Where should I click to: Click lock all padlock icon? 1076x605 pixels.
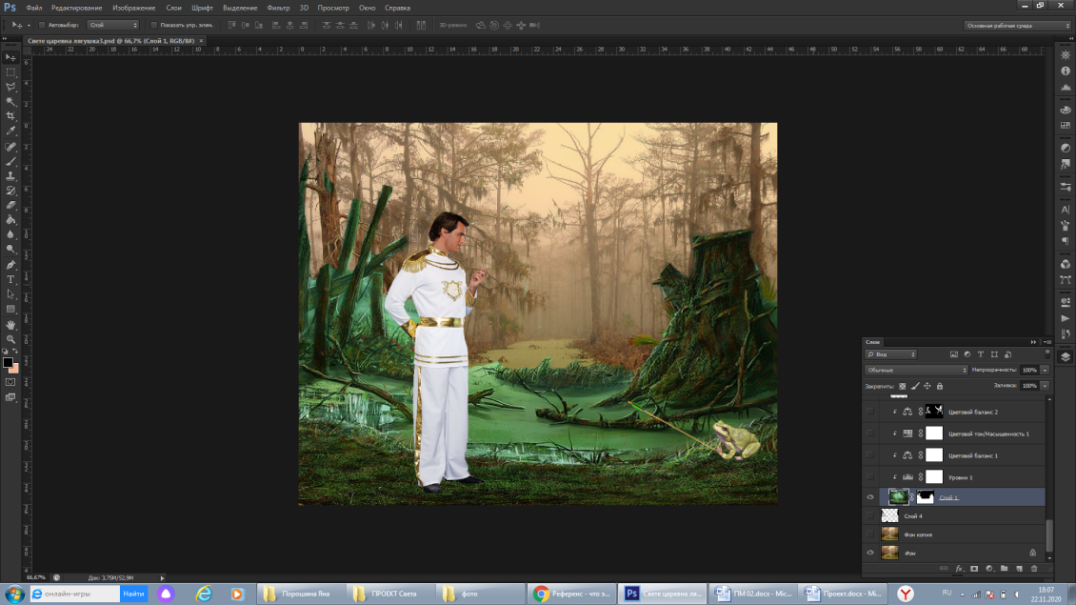[x=939, y=386]
